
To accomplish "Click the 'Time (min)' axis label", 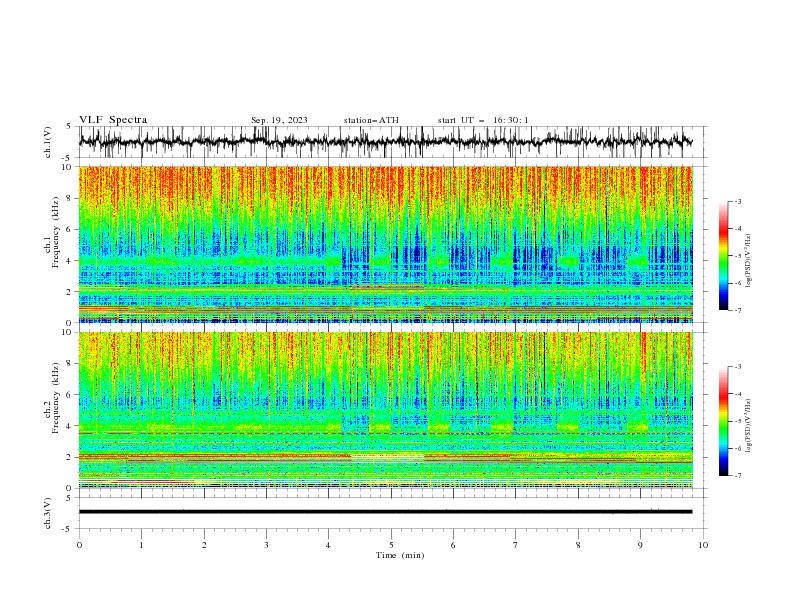I will (x=400, y=555).
